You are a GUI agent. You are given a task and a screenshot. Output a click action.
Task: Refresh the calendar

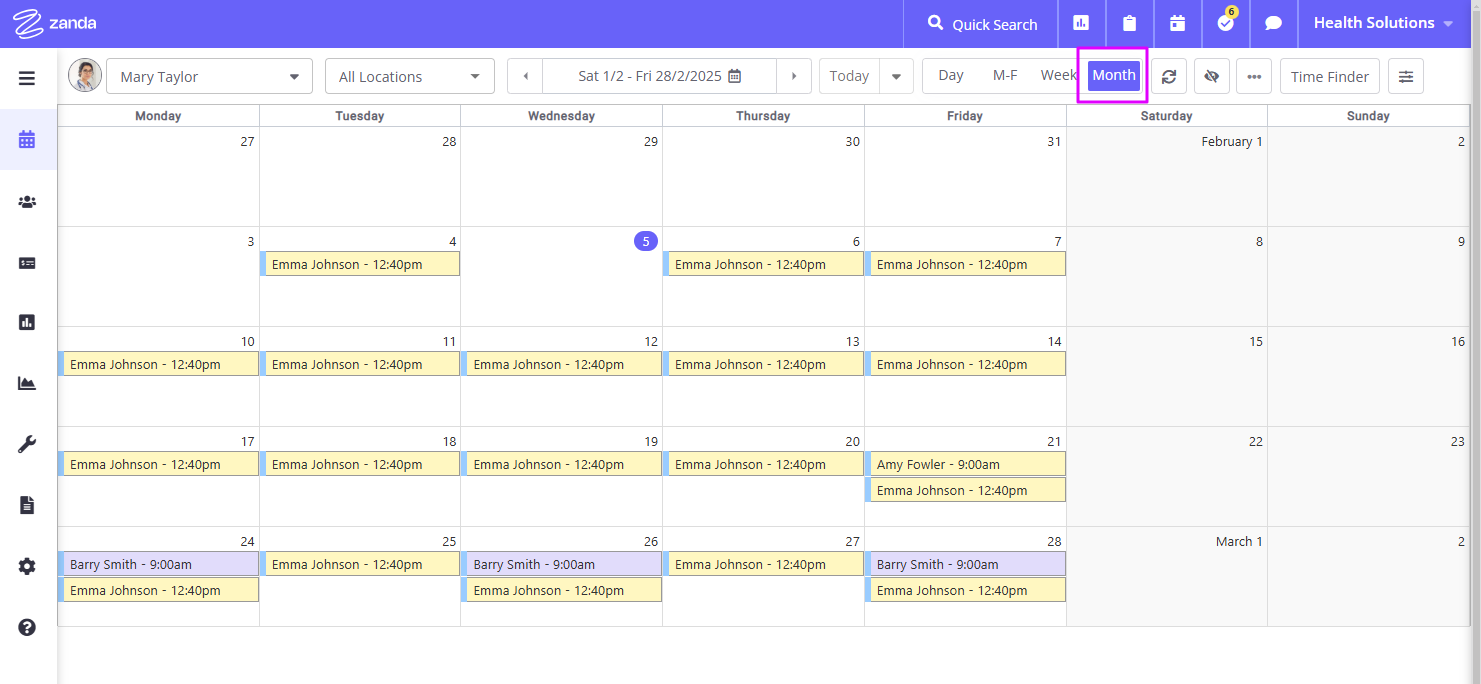[x=1169, y=76]
